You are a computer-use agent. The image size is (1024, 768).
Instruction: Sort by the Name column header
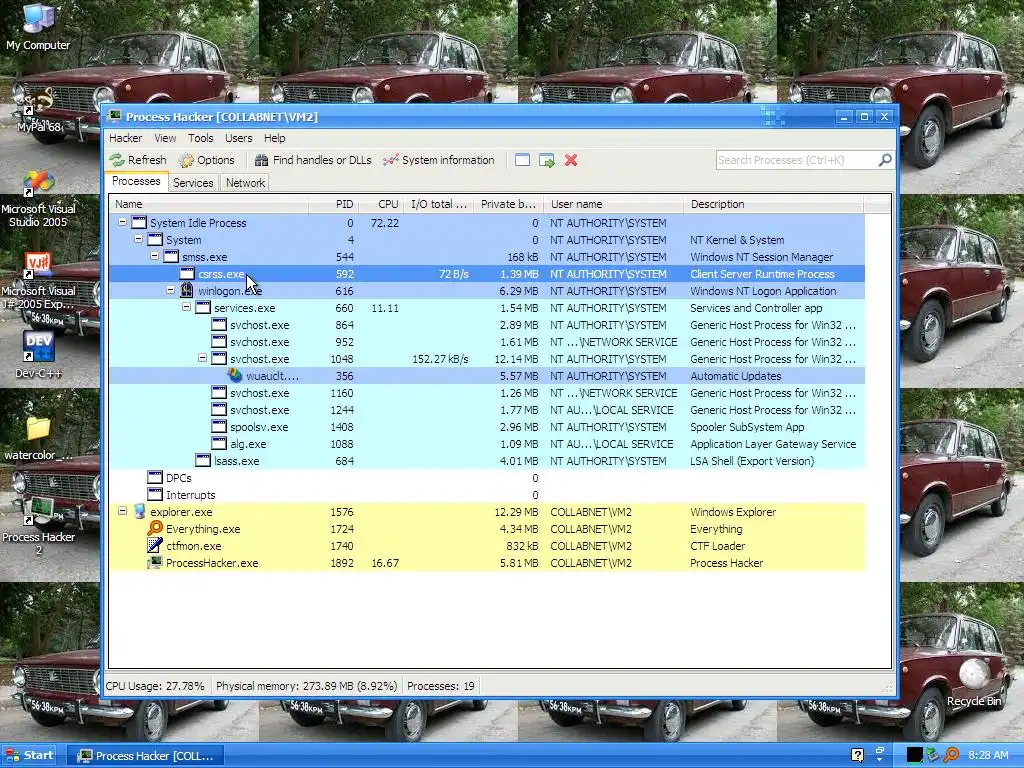click(x=208, y=204)
